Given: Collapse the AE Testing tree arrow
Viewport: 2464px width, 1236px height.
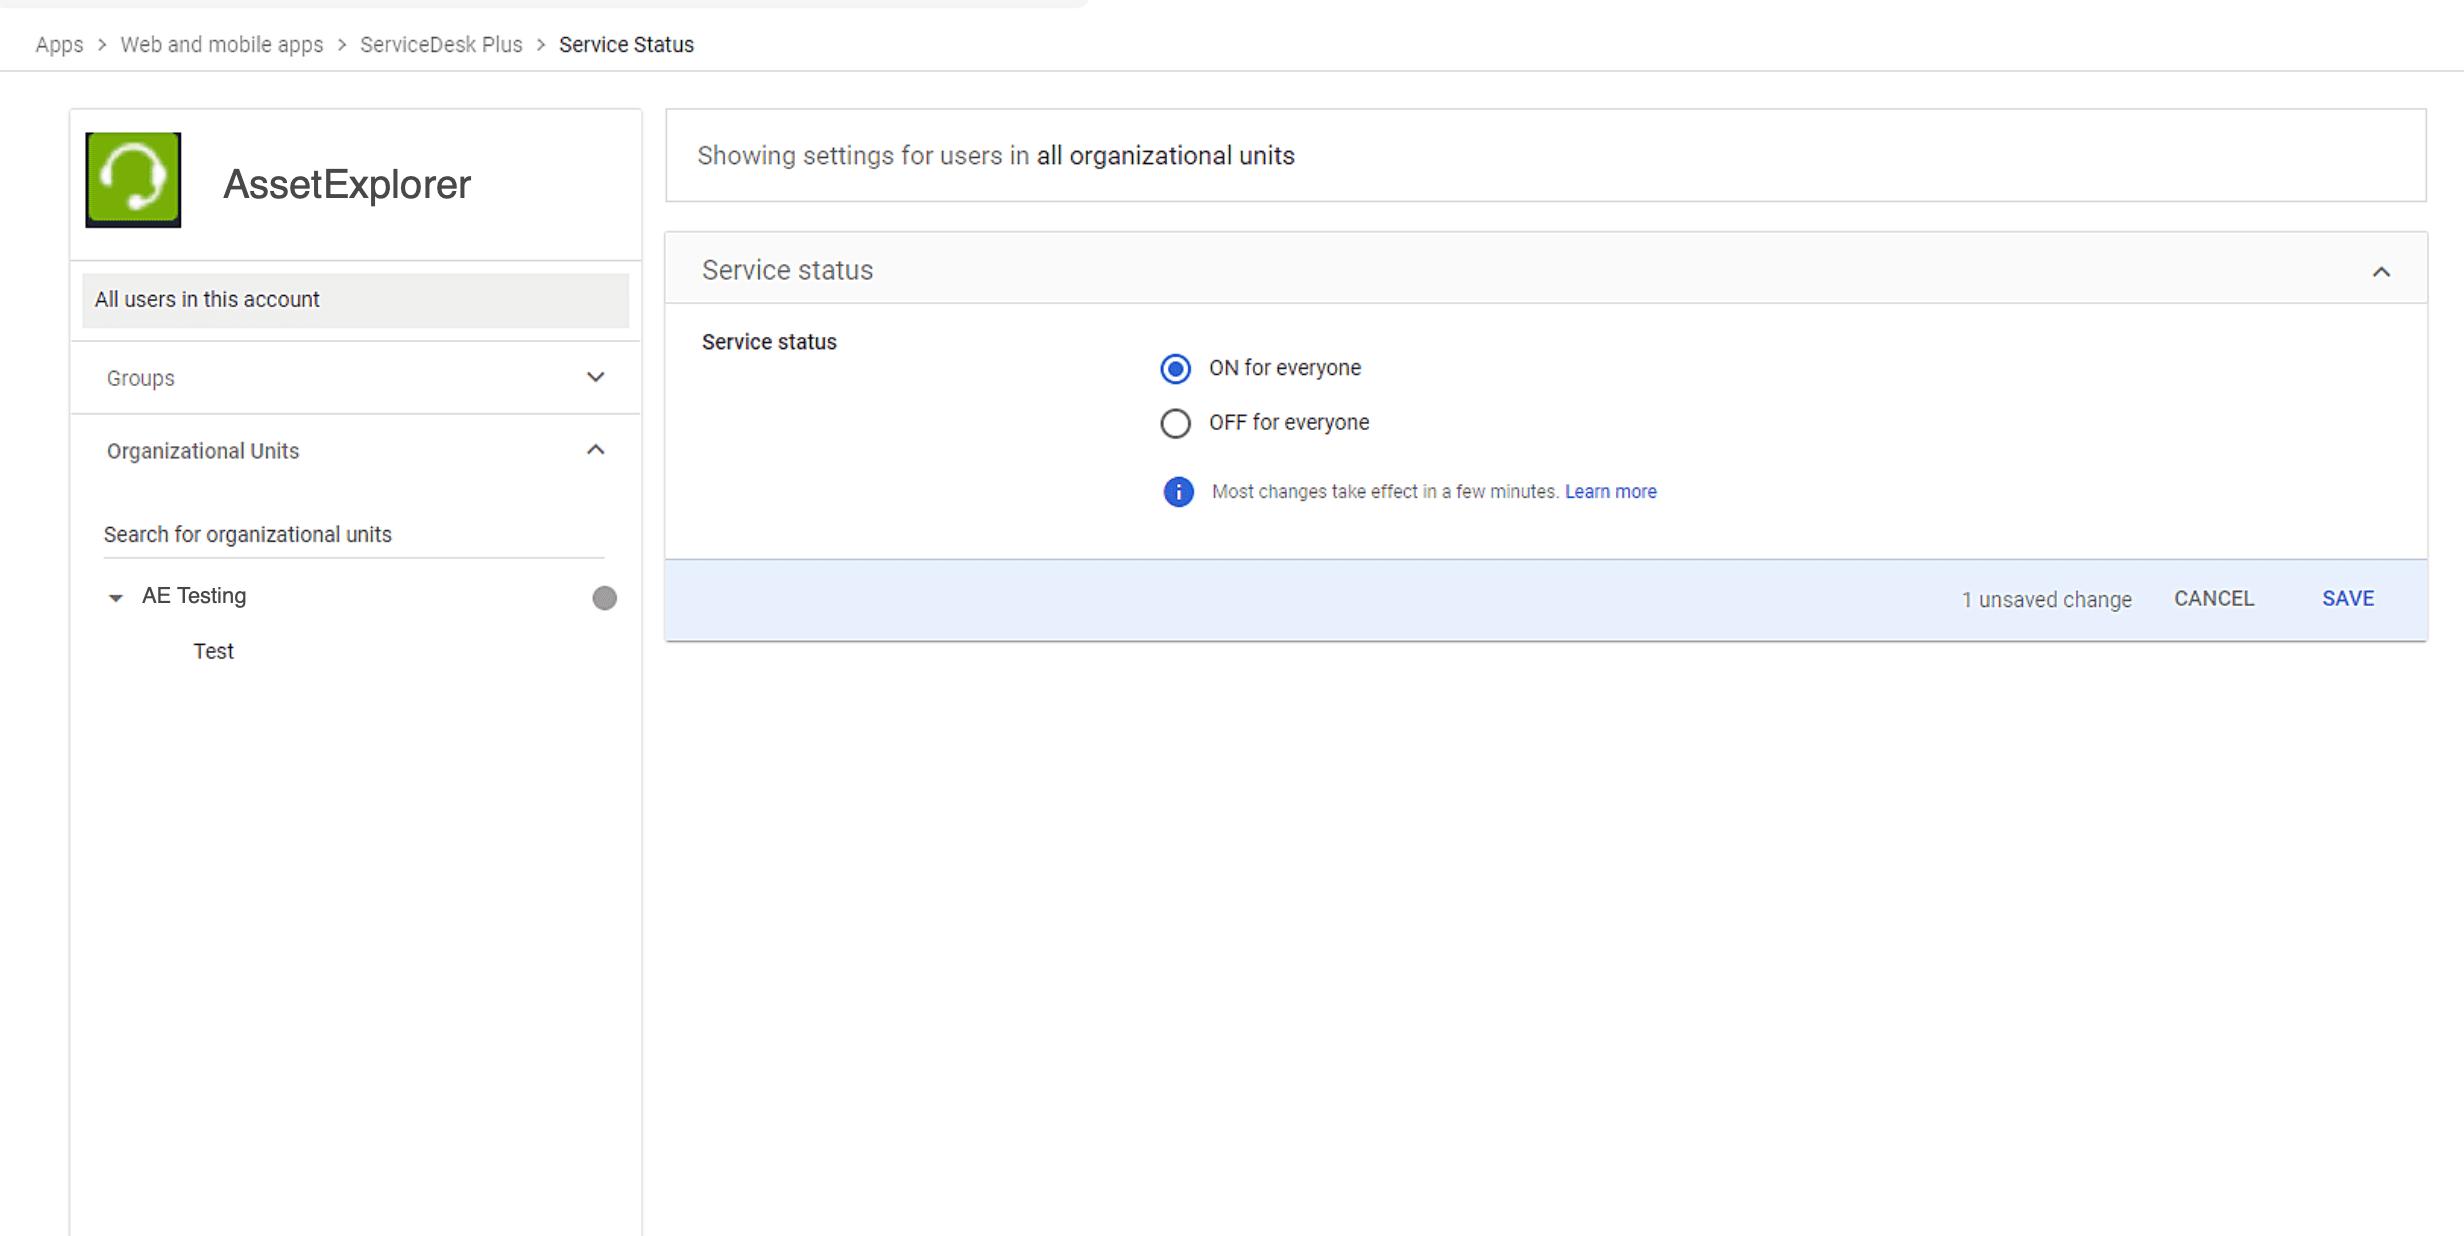Looking at the screenshot, I should click(116, 598).
